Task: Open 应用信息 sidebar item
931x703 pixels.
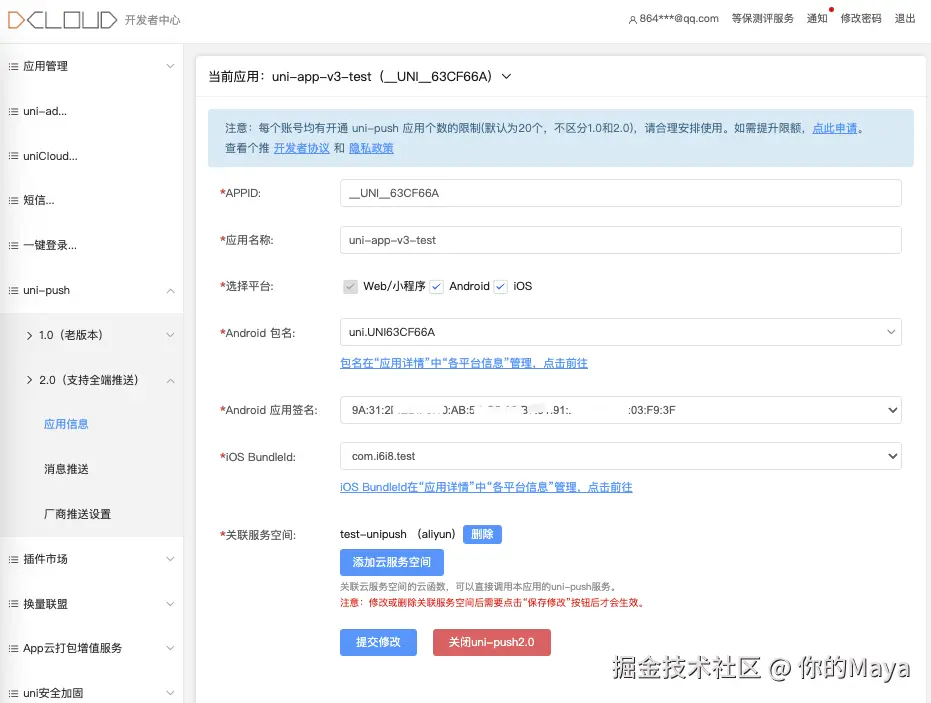Action: point(66,424)
